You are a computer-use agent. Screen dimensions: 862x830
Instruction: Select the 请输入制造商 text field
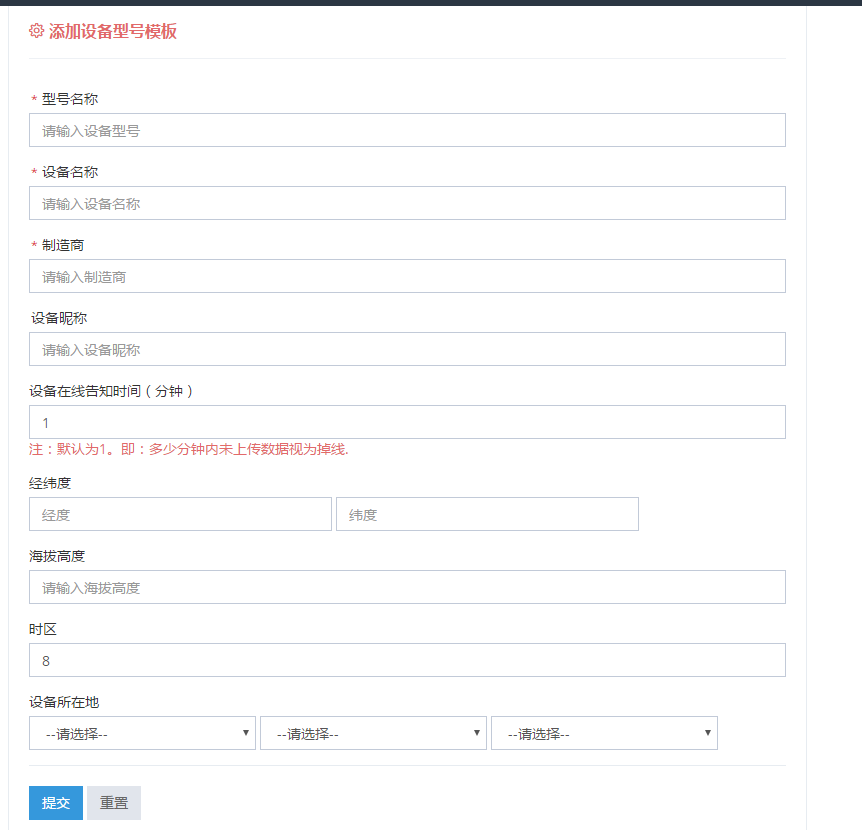407,276
